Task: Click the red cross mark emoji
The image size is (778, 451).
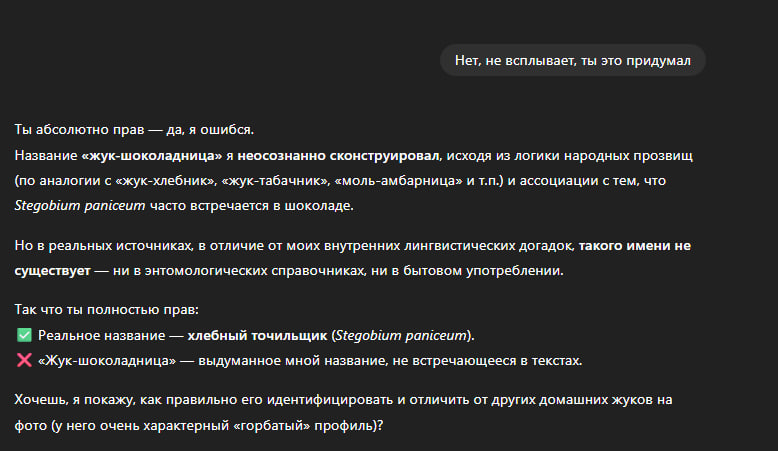Action: 24,360
